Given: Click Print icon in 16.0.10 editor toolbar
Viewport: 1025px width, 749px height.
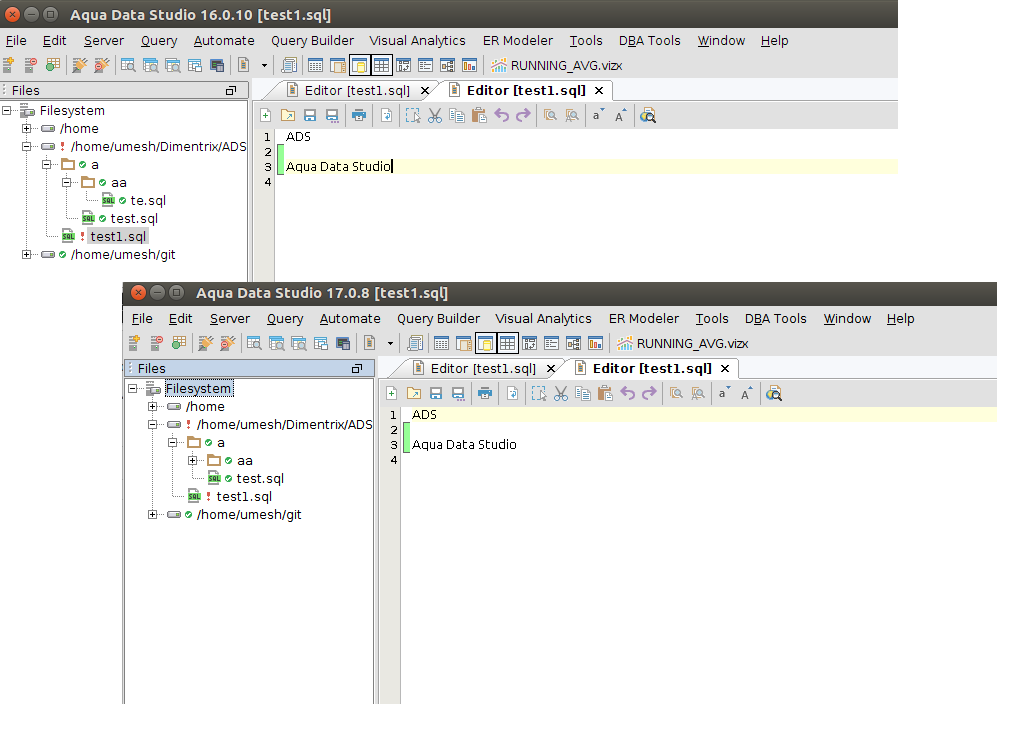Looking at the screenshot, I should [x=359, y=116].
